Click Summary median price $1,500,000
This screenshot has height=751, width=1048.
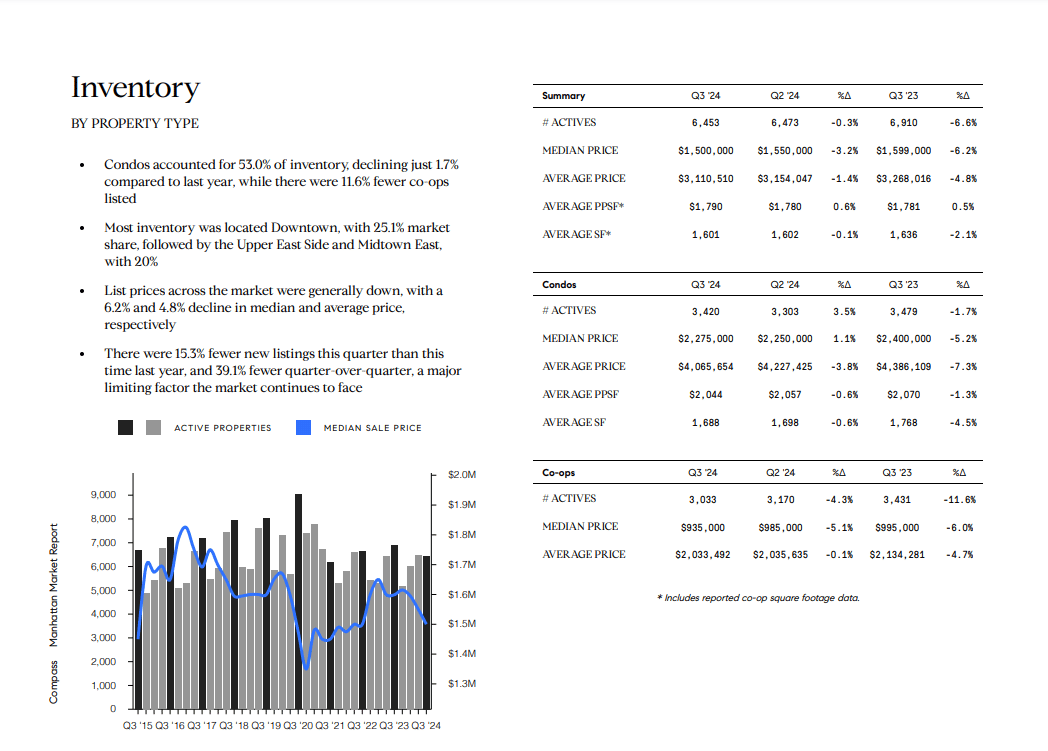coord(706,151)
